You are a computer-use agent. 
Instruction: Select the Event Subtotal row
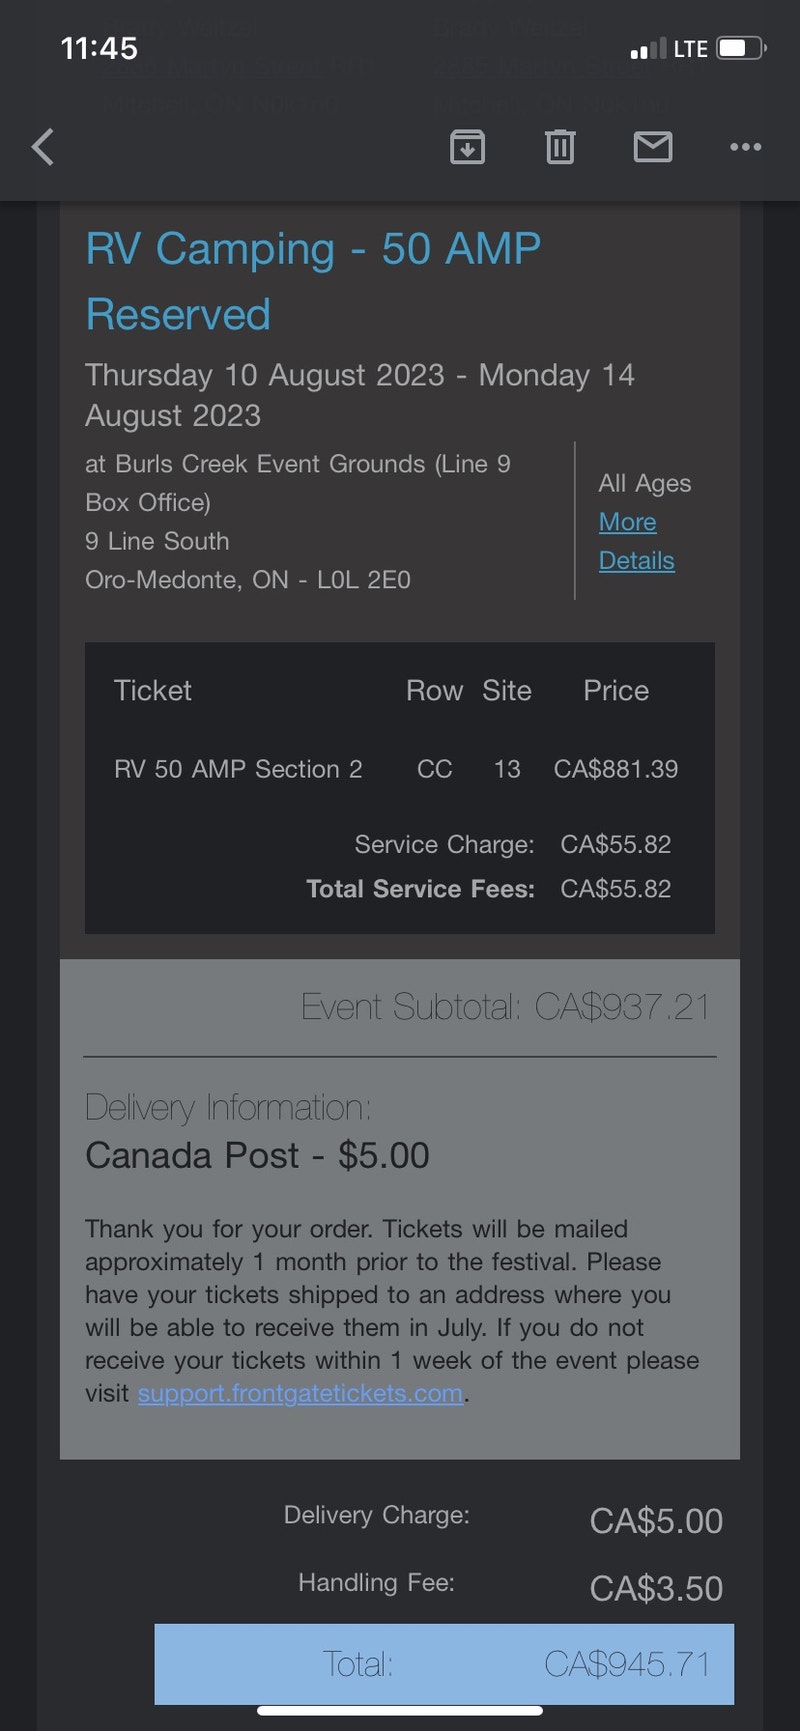pyautogui.click(x=507, y=1007)
